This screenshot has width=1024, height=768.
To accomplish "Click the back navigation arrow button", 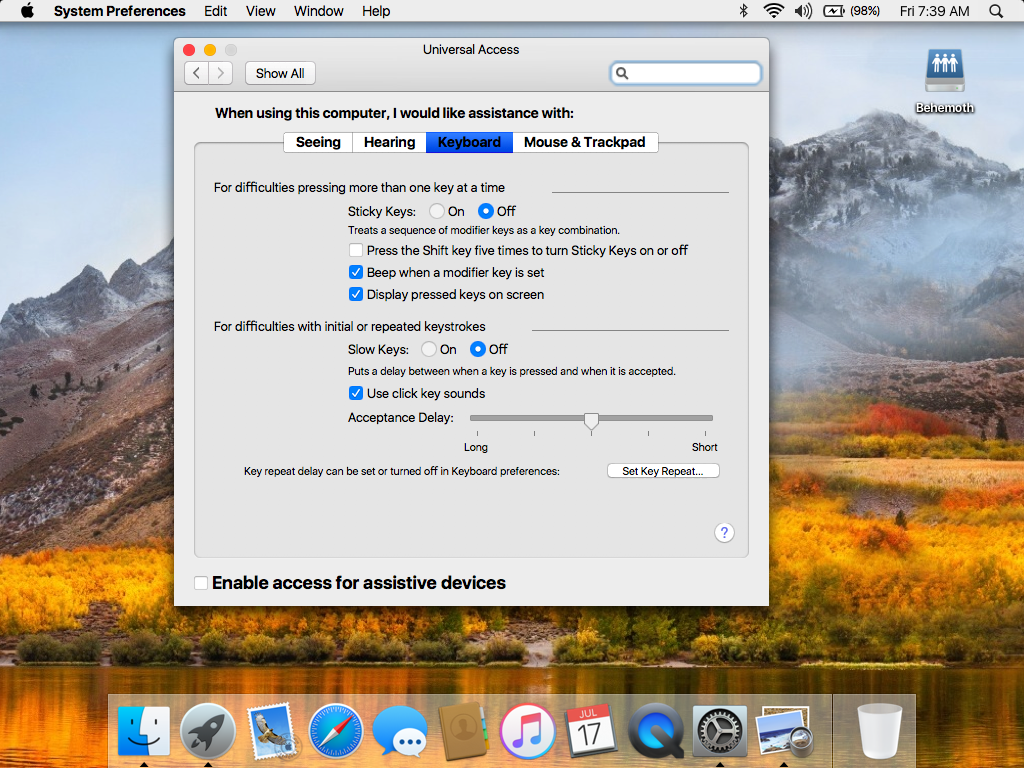I will tap(197, 73).
